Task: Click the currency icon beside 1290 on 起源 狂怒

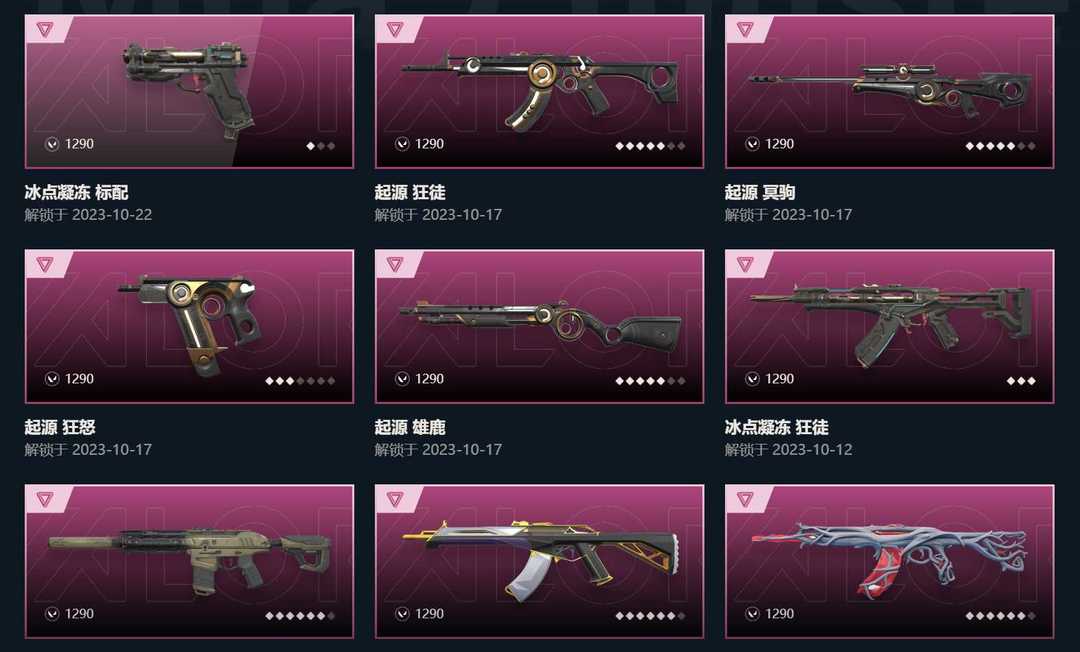Action: point(52,379)
